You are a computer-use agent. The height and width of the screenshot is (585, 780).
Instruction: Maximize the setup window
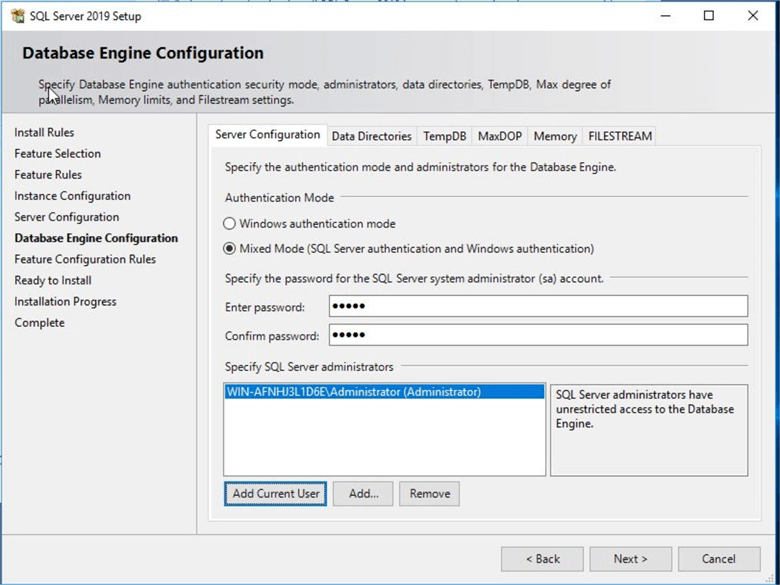point(708,16)
